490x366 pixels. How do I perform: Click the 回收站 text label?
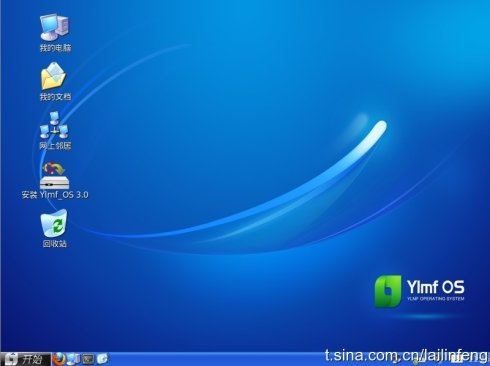(55, 244)
